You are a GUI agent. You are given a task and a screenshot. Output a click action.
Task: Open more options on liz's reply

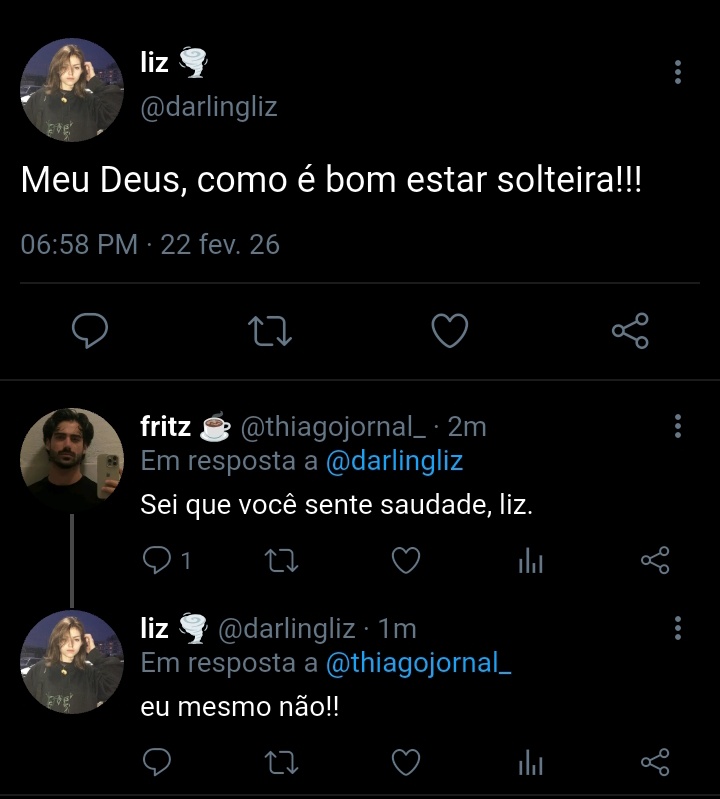point(678,628)
